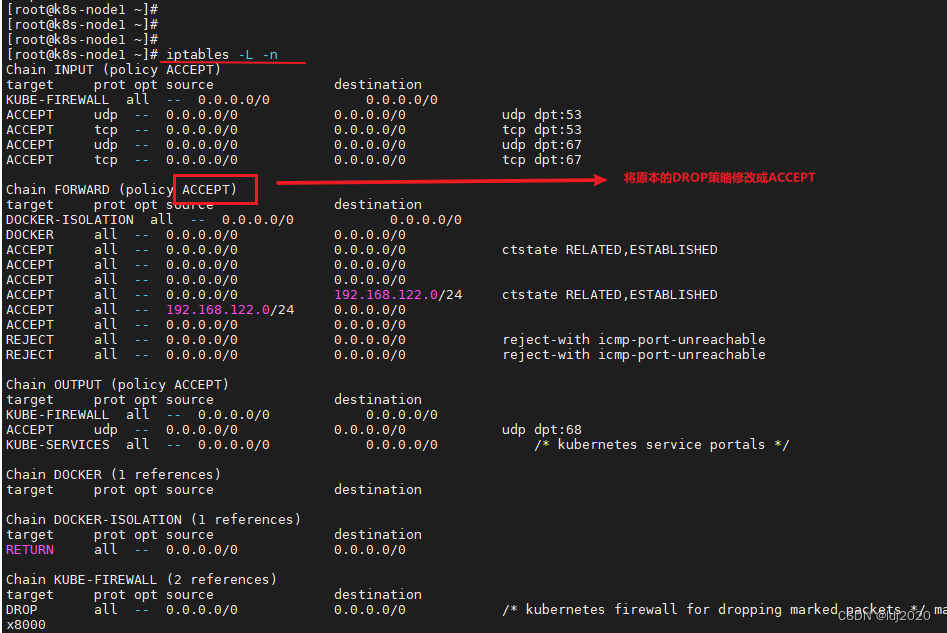
Task: Click the magenta RETURN target
Action: click(x=30, y=549)
